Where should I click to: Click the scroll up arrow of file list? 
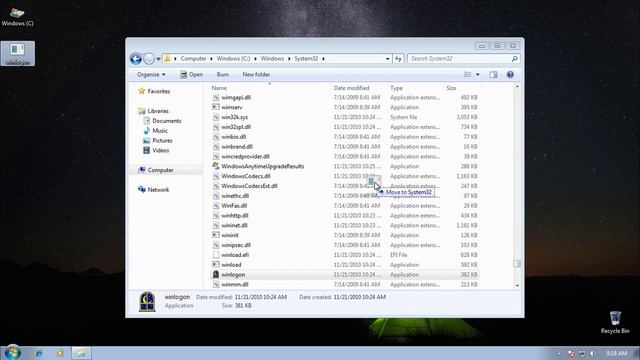[517, 87]
